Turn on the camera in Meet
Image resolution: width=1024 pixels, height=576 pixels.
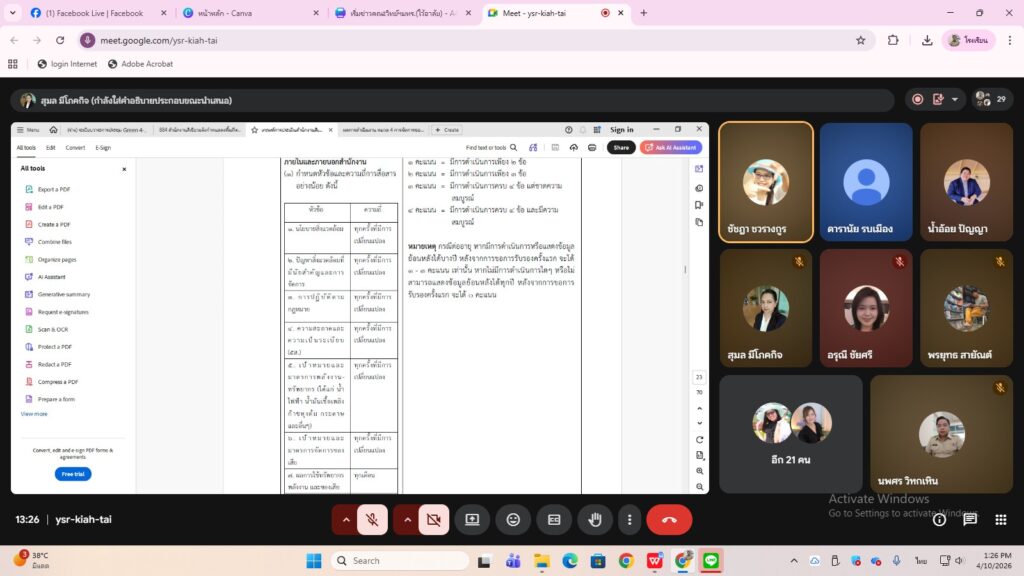pyautogui.click(x=433, y=520)
